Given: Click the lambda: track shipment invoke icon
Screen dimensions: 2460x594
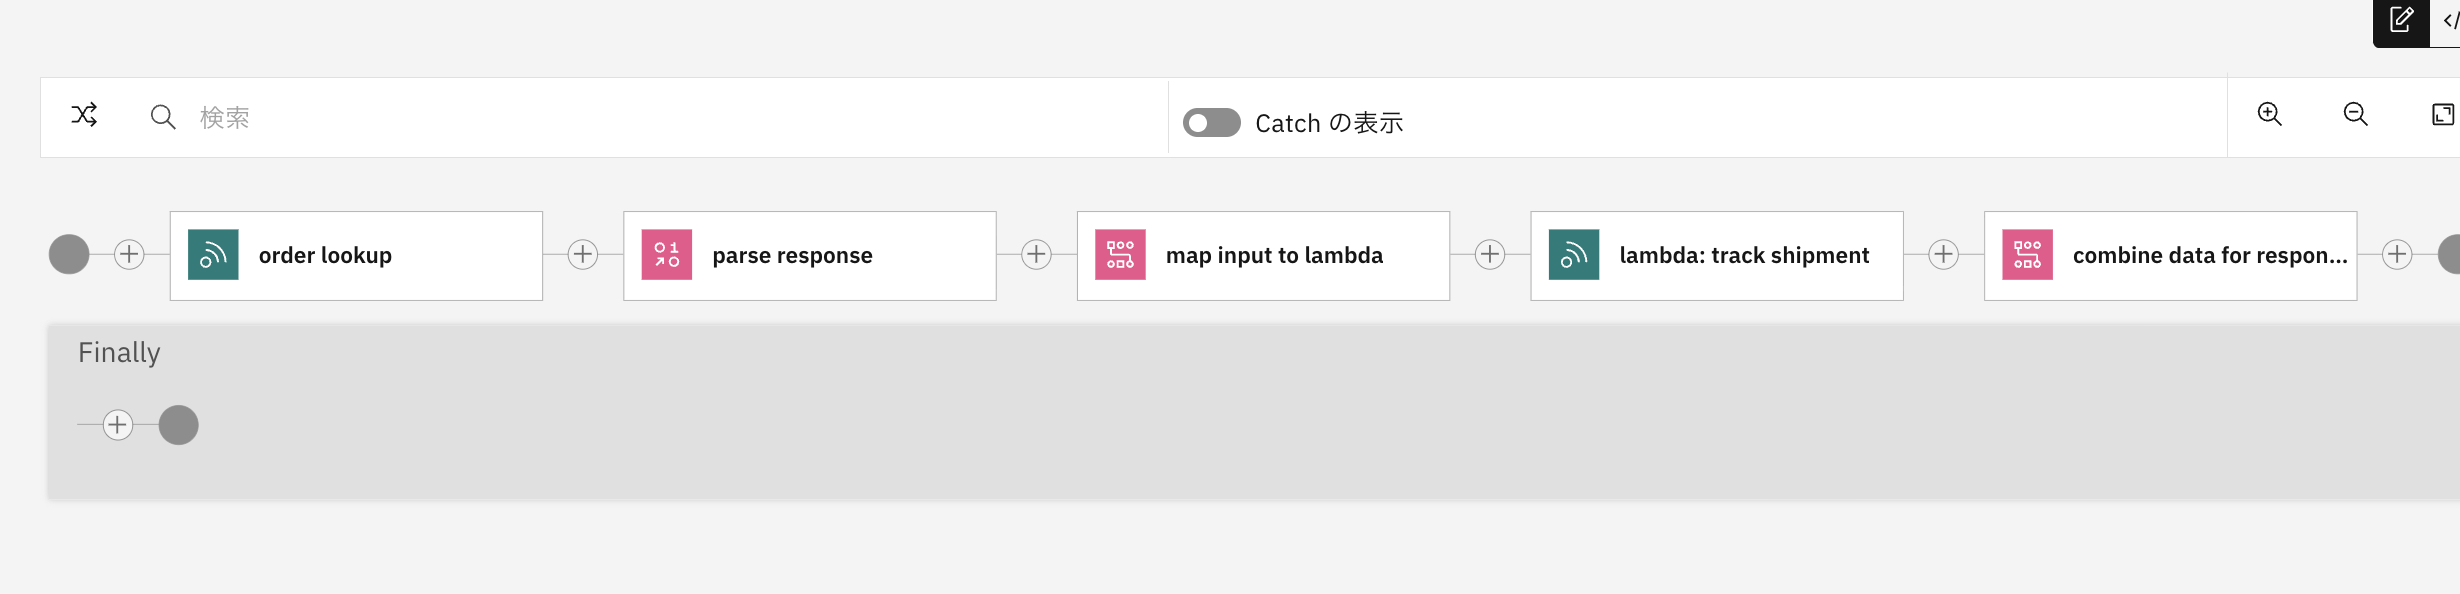Looking at the screenshot, I should [1574, 255].
